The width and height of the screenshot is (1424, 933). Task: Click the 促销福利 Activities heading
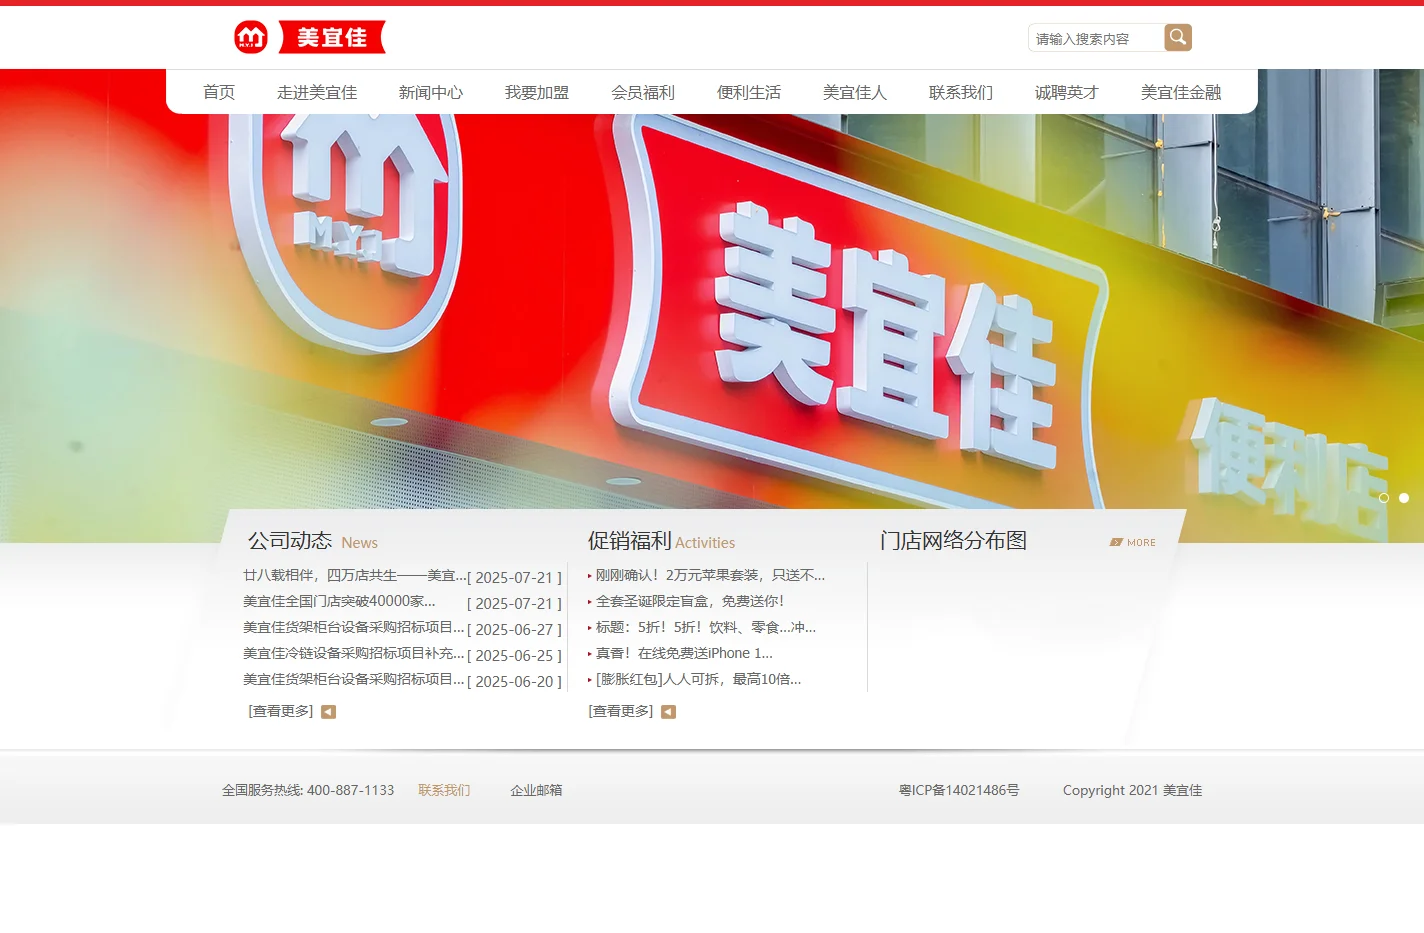(661, 541)
